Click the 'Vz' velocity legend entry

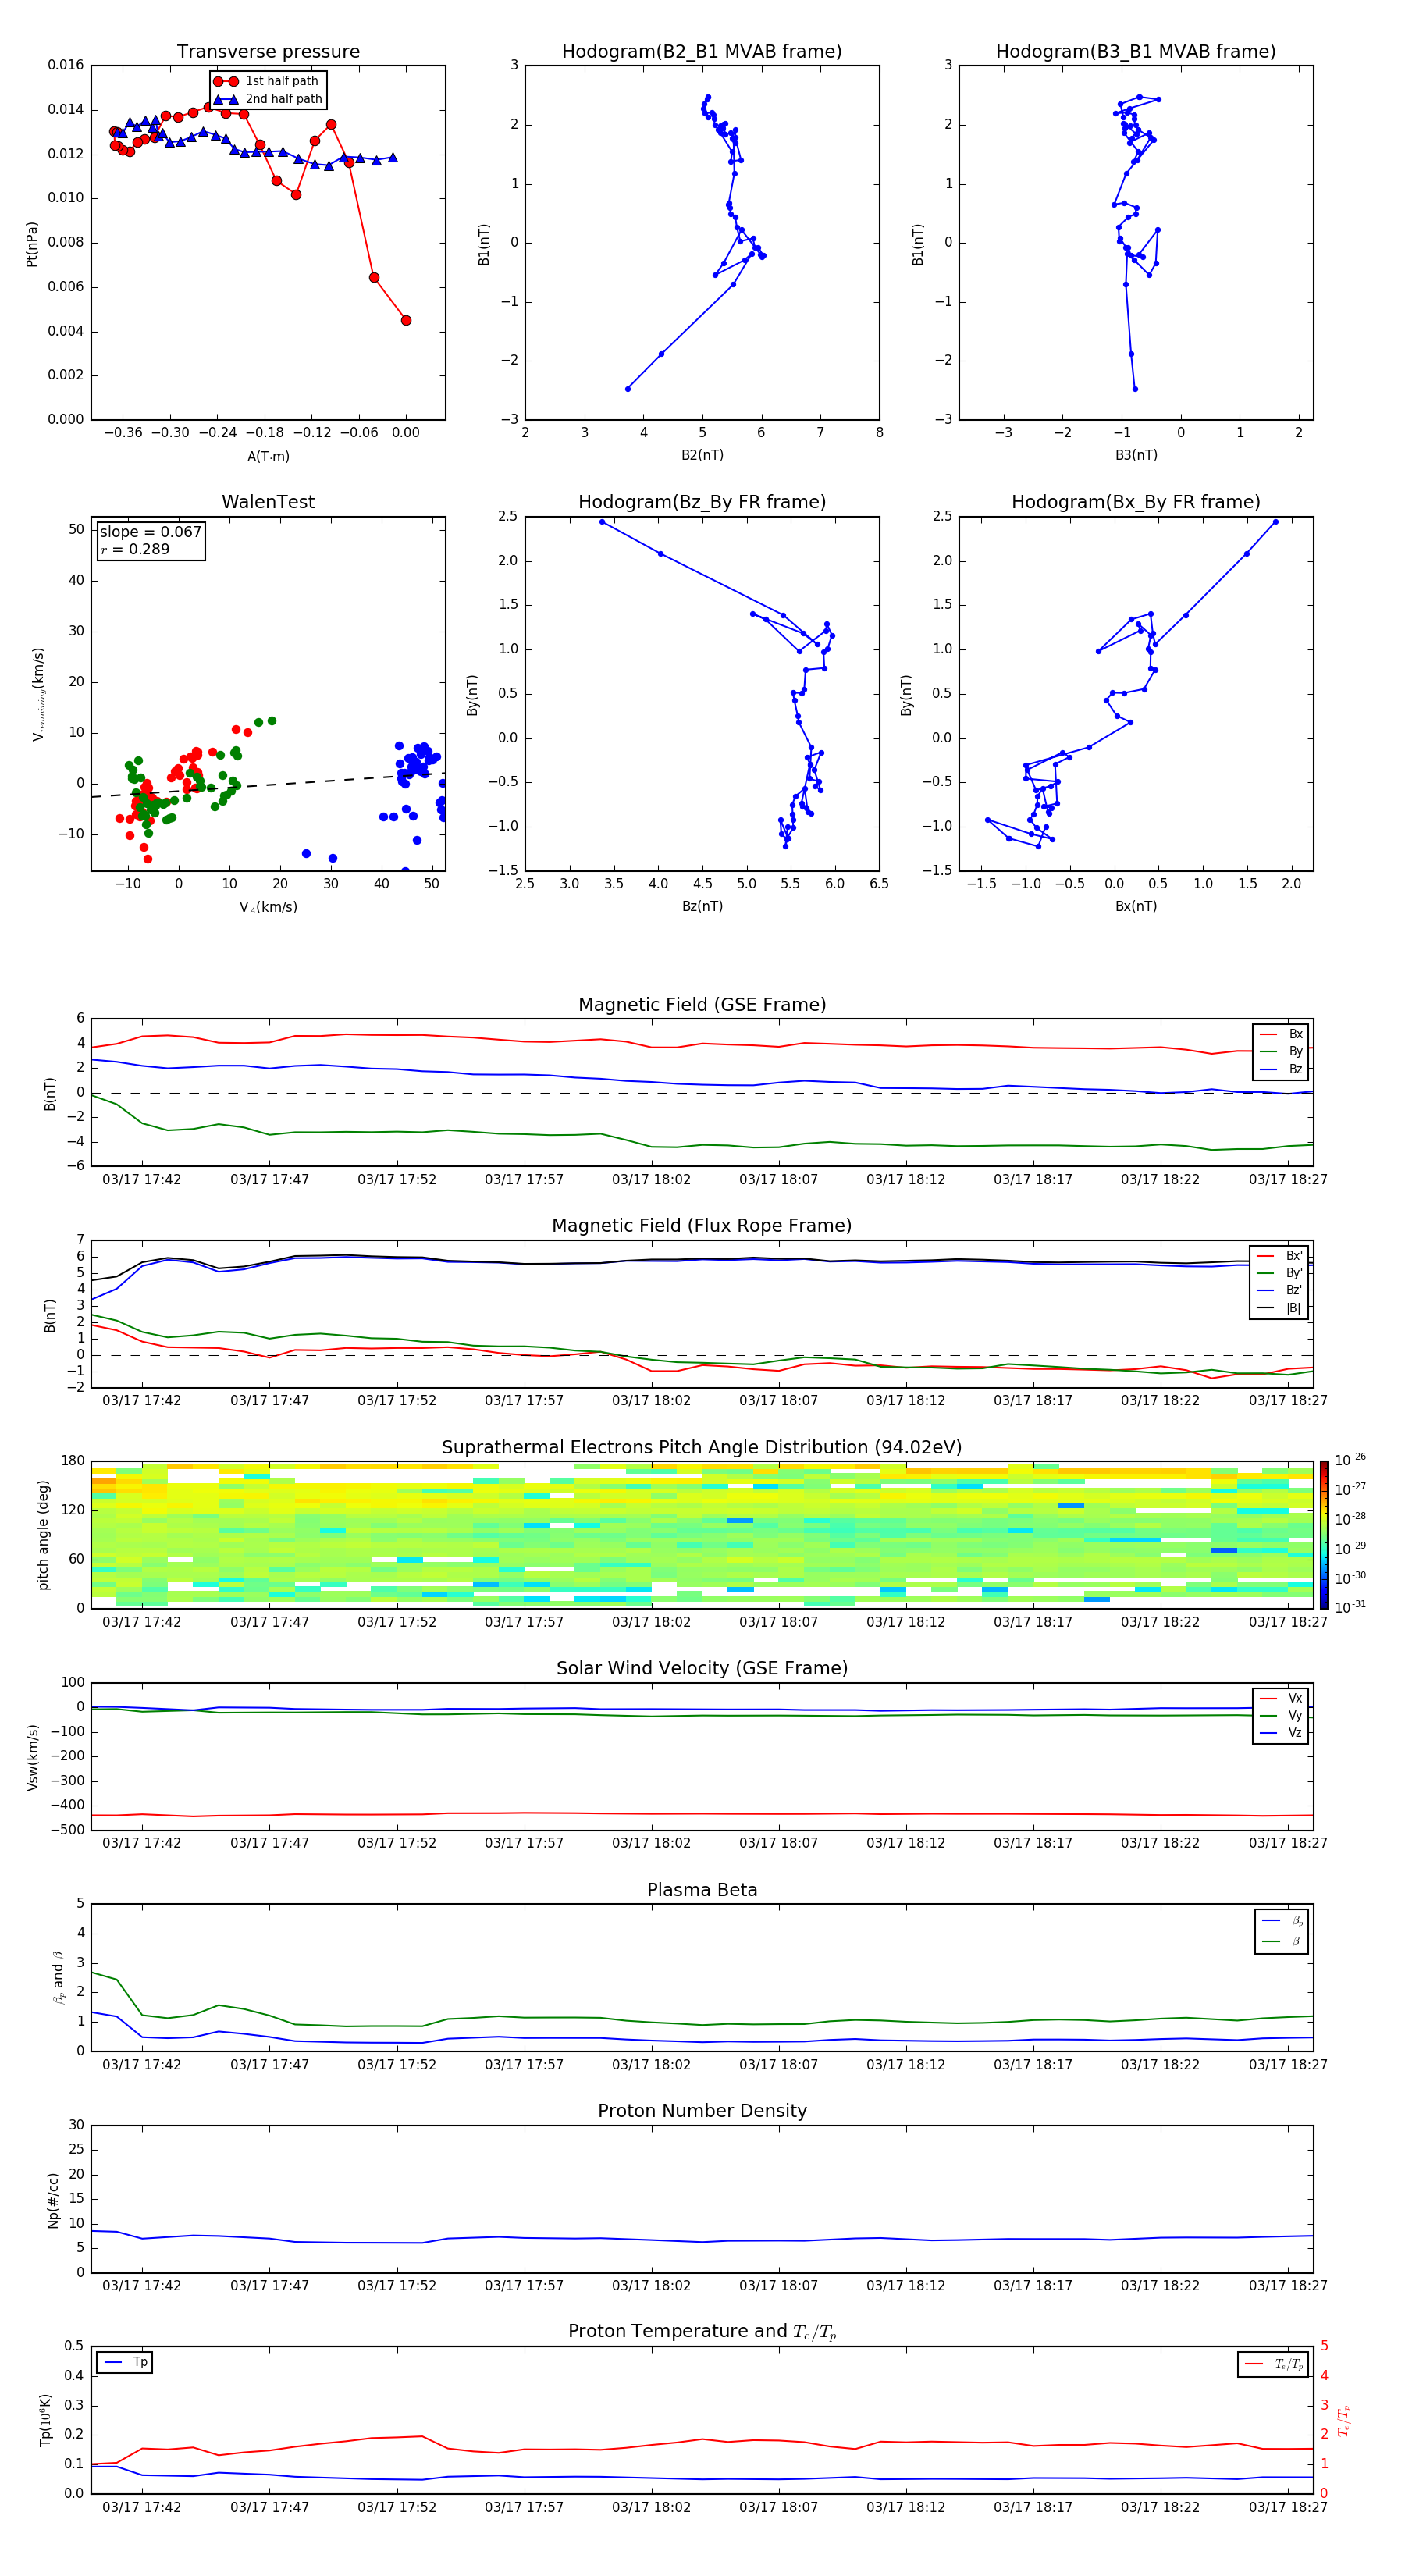click(x=1281, y=1732)
